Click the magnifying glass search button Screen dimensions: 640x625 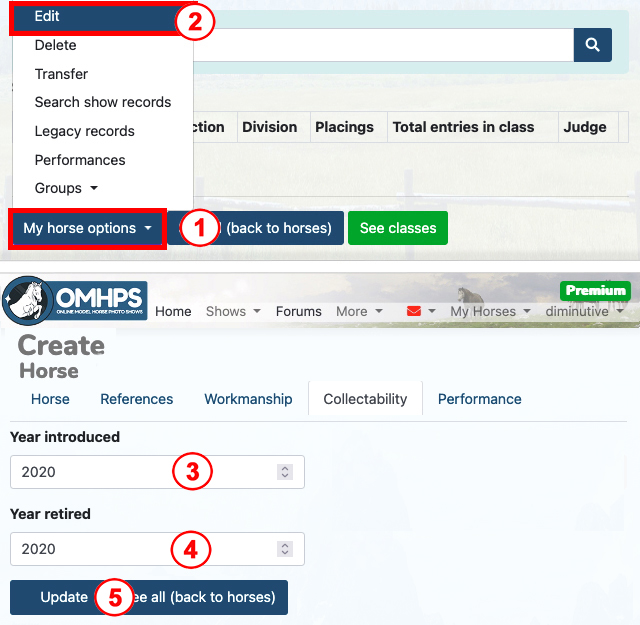[x=592, y=45]
